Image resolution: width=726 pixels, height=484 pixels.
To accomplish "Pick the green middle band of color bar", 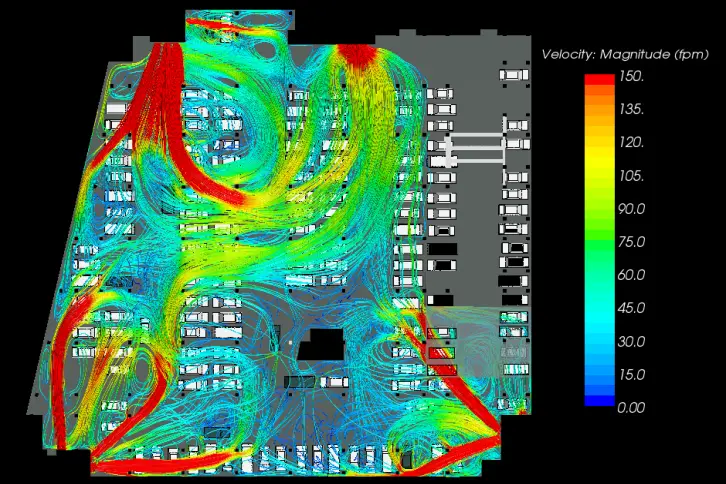I will click(x=599, y=240).
